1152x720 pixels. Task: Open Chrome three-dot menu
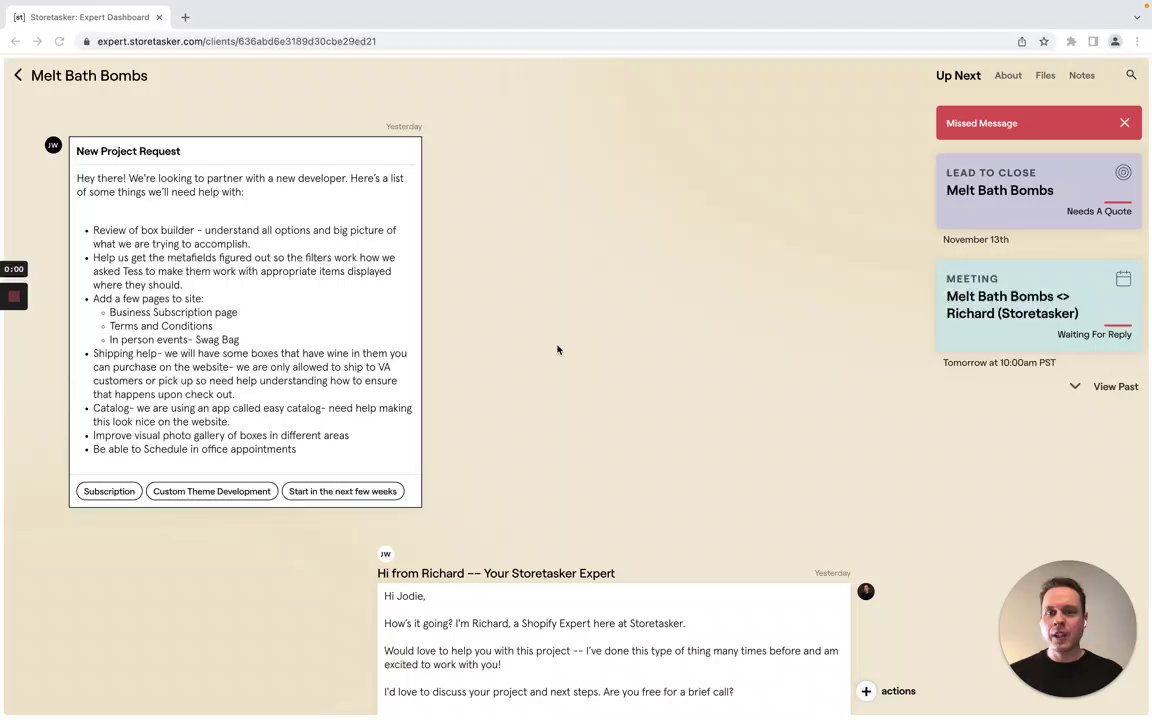1137,41
